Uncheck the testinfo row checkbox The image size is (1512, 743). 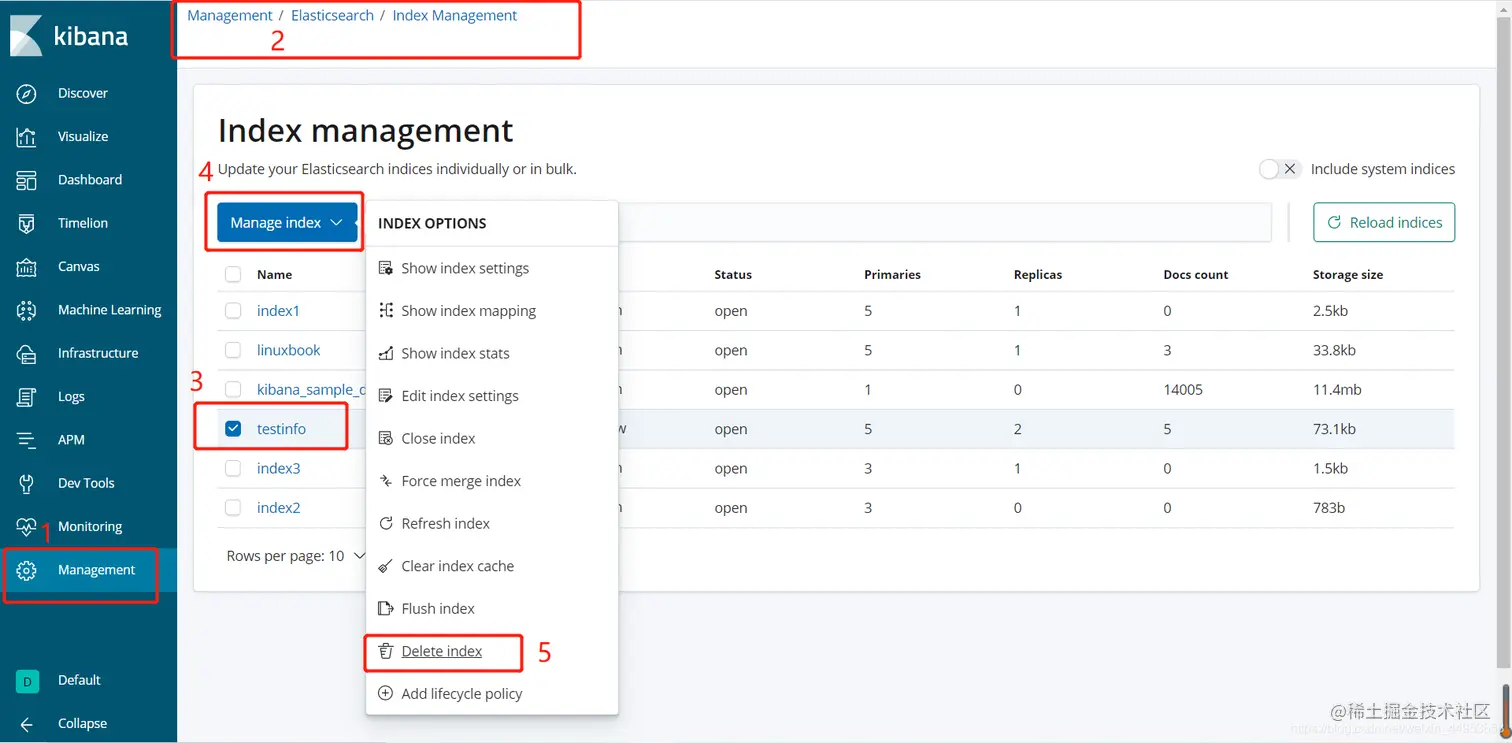(x=233, y=428)
